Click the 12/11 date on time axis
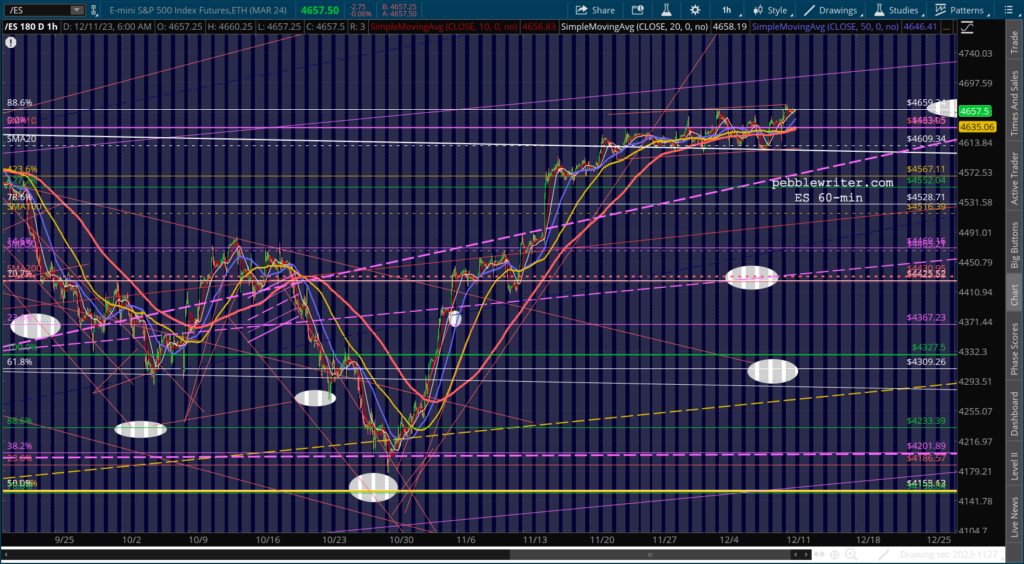 click(799, 540)
